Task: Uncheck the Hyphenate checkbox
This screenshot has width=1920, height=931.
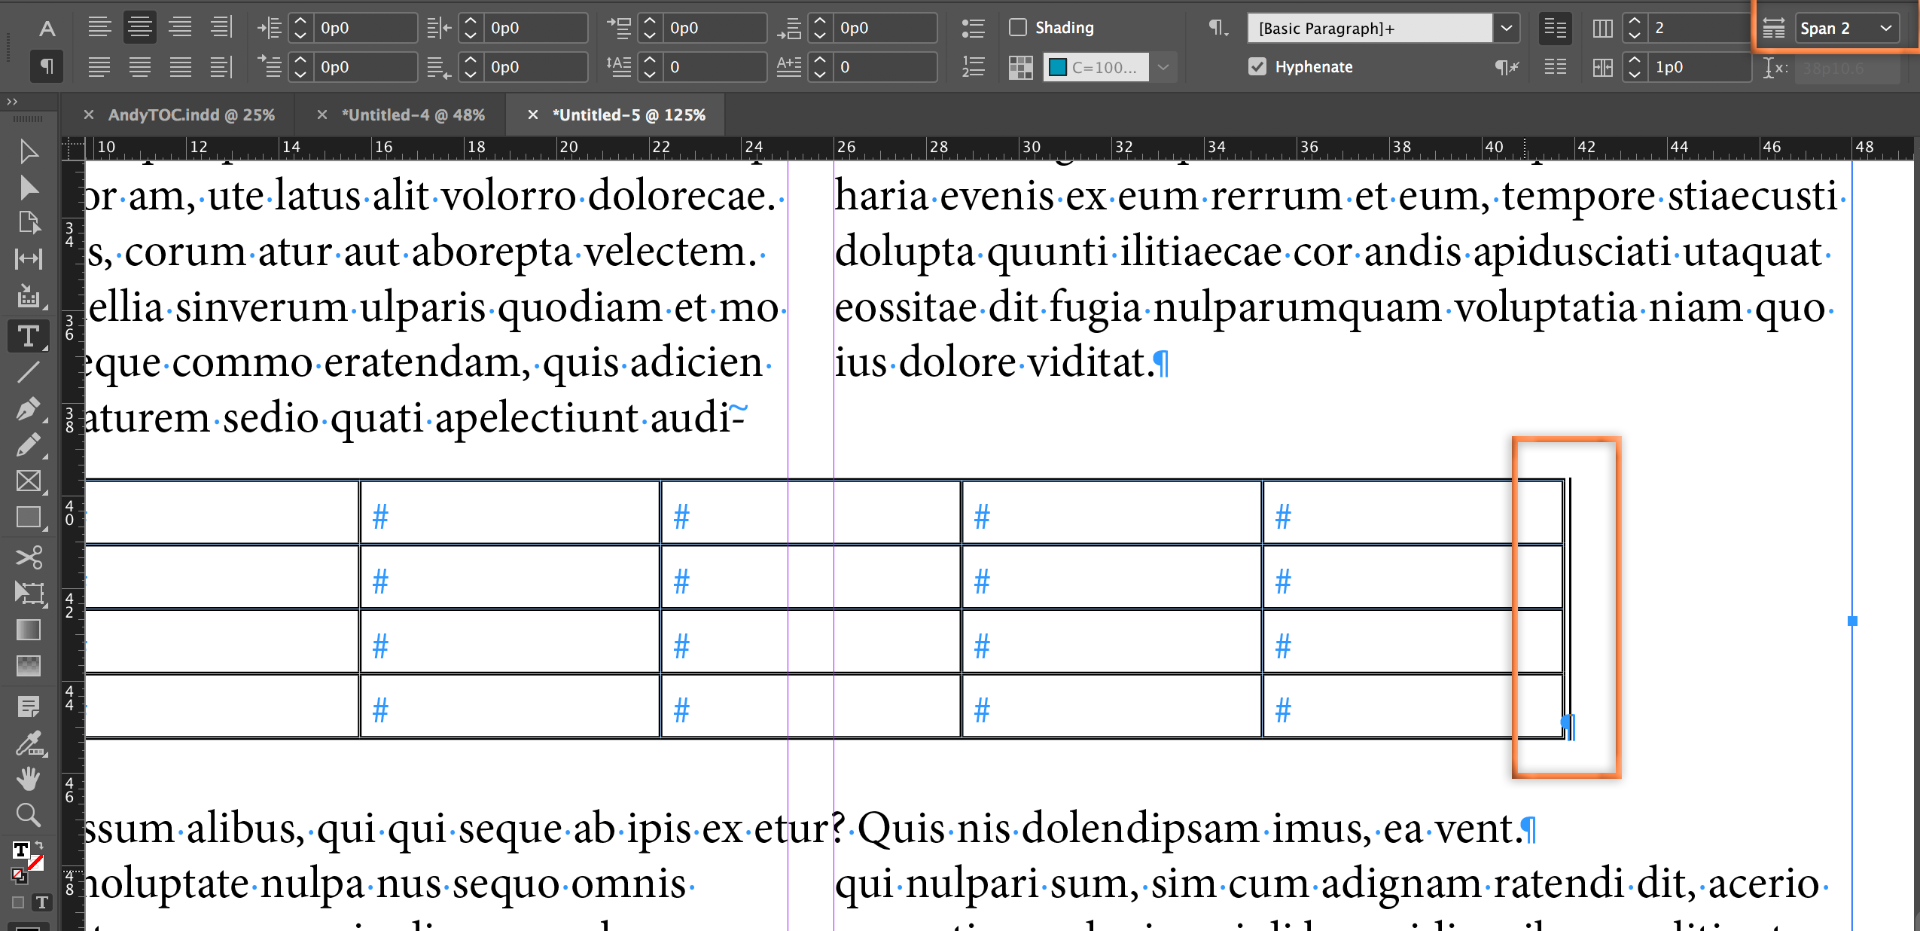Action: (1257, 67)
